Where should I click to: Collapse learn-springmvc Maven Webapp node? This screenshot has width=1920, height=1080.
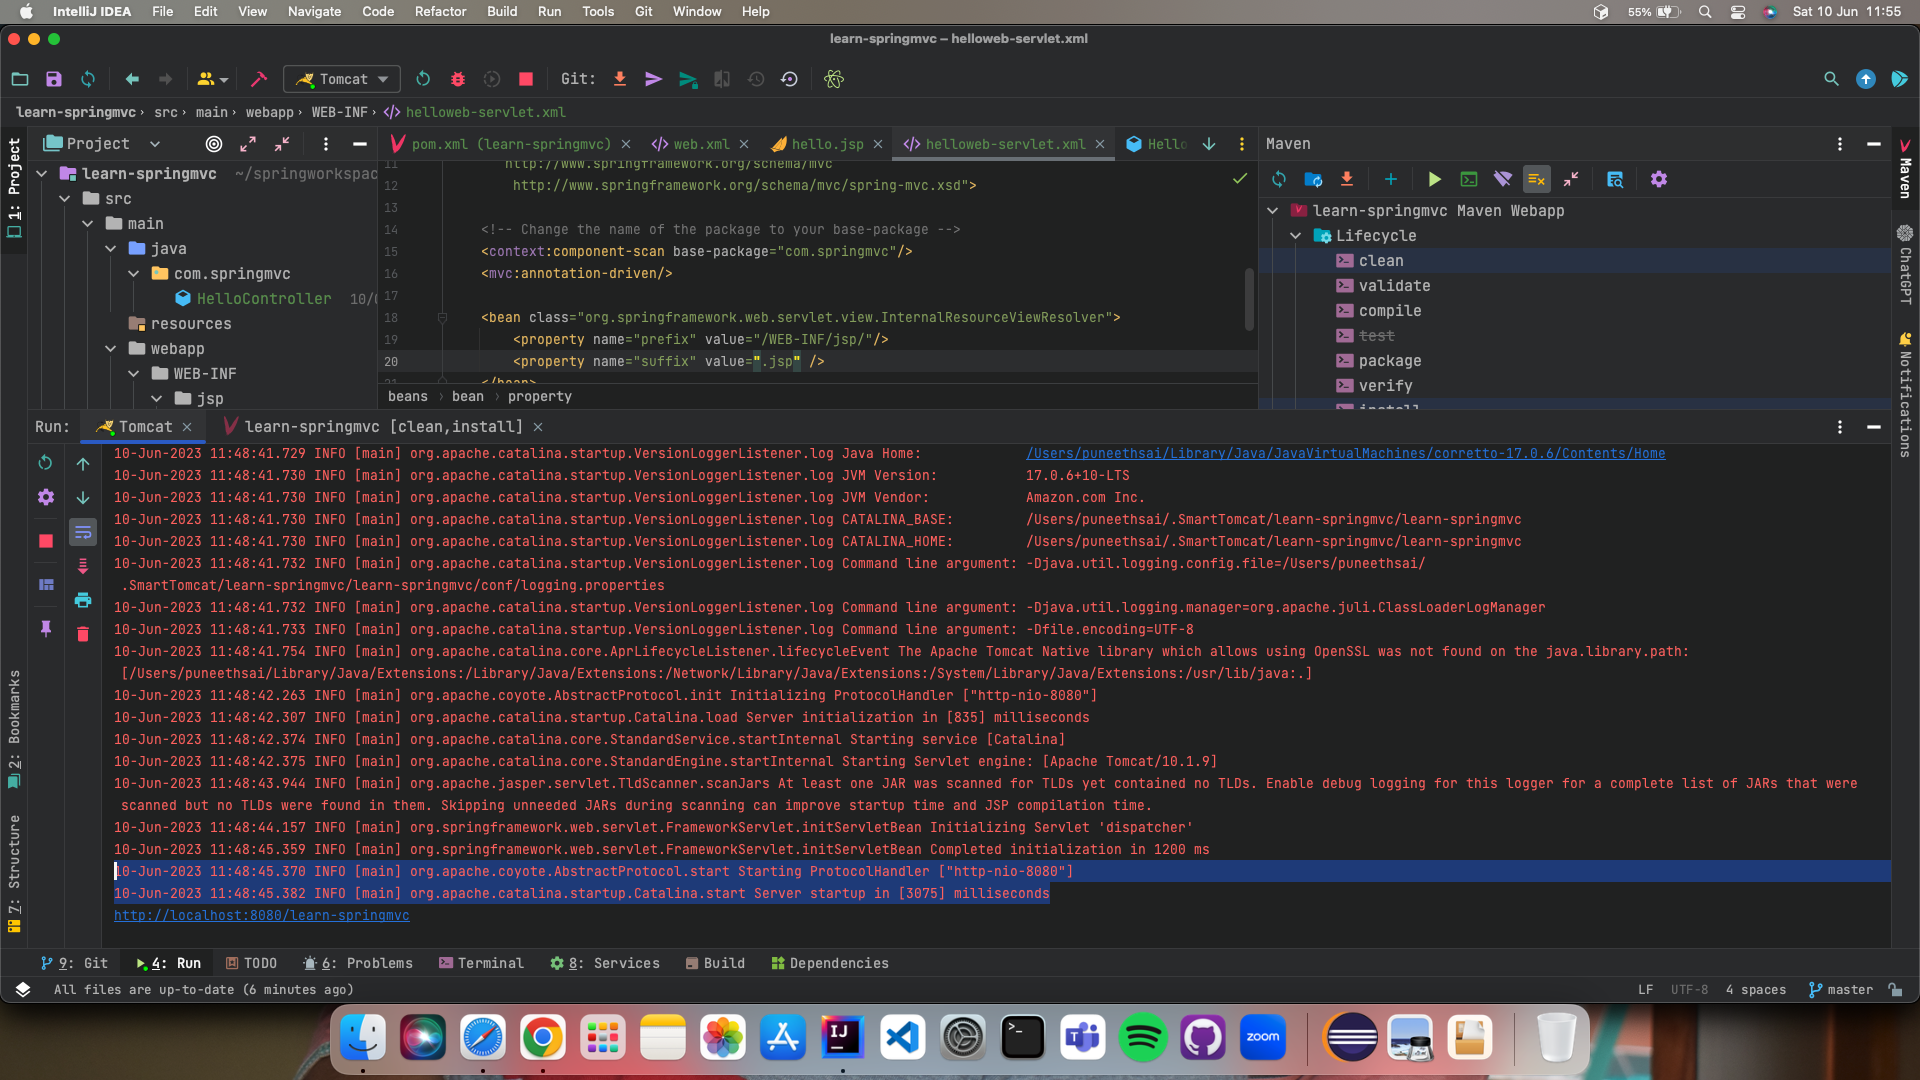click(1273, 211)
